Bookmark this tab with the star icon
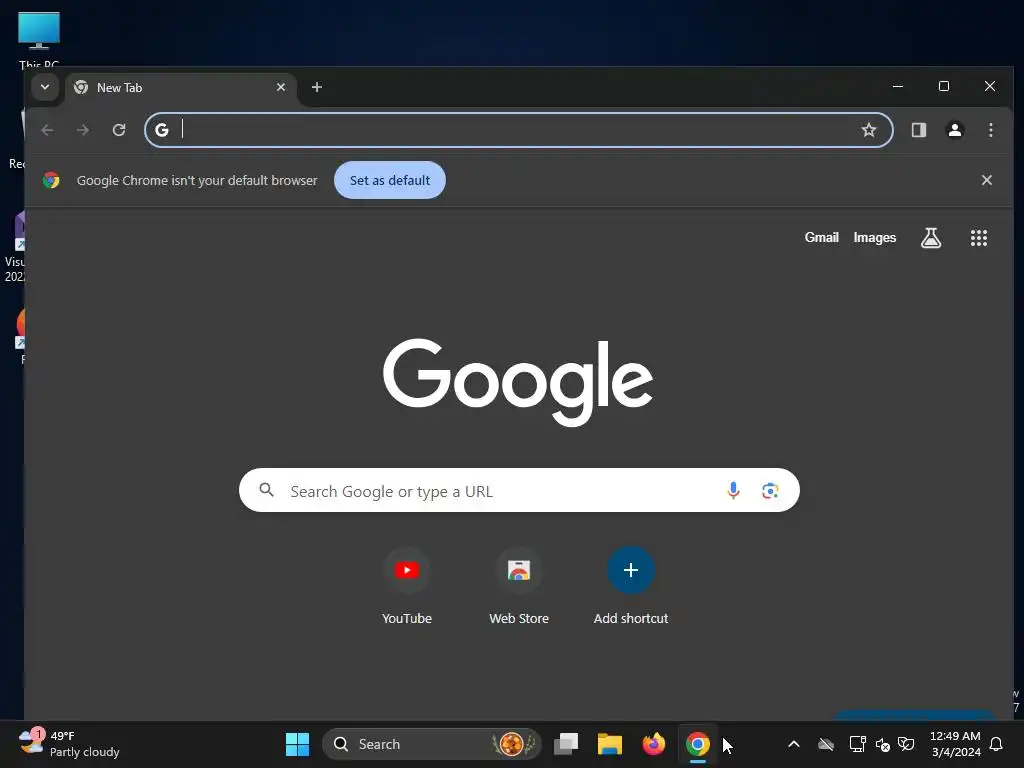The height and width of the screenshot is (768, 1024). (869, 130)
